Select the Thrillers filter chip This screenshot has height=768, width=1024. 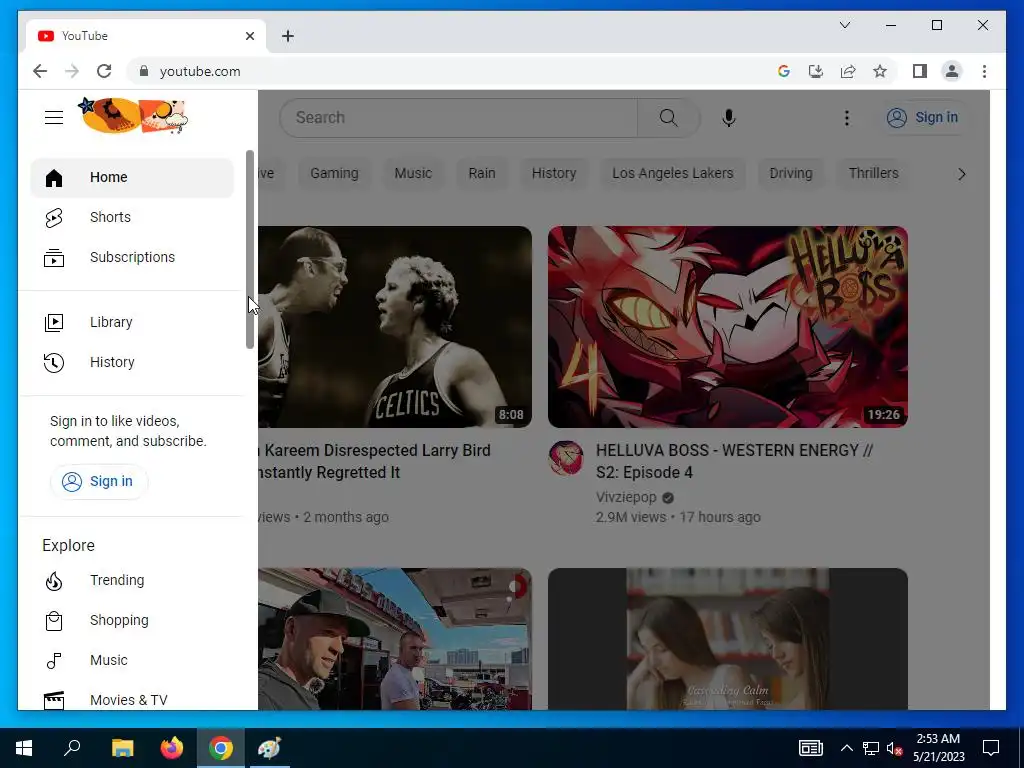point(874,174)
